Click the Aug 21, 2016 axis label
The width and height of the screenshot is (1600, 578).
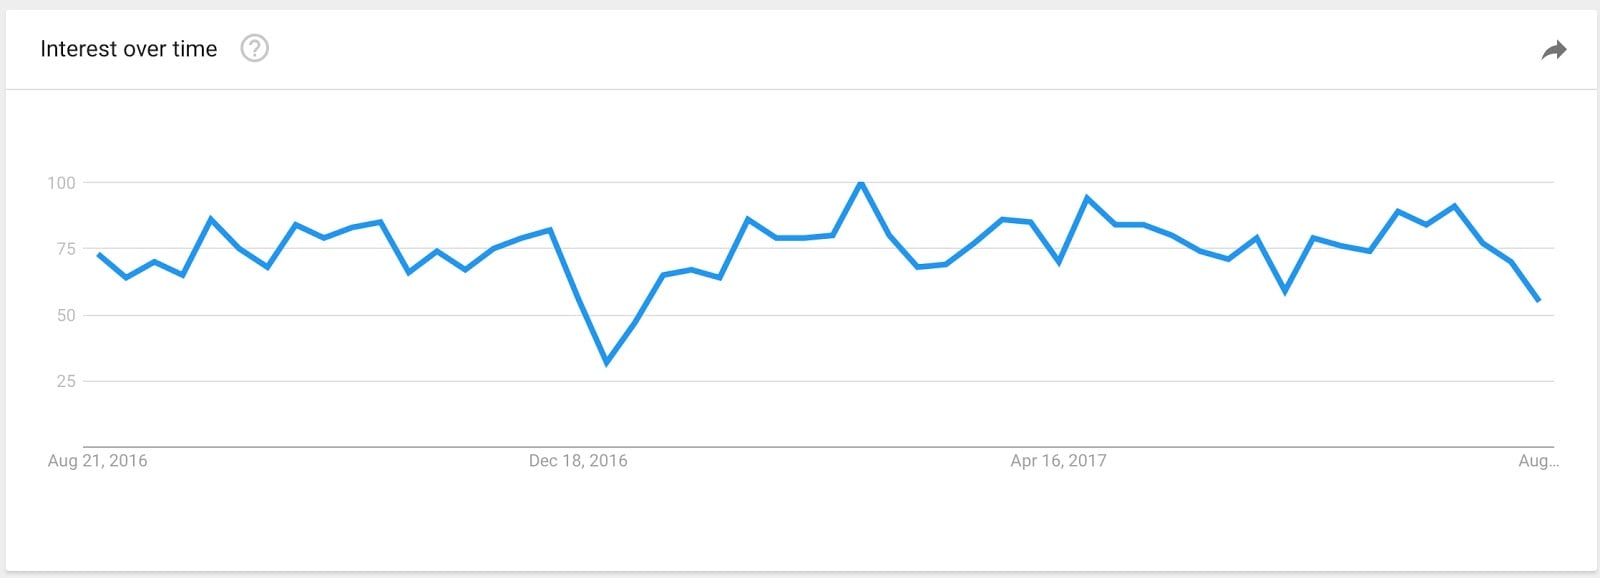point(97,461)
